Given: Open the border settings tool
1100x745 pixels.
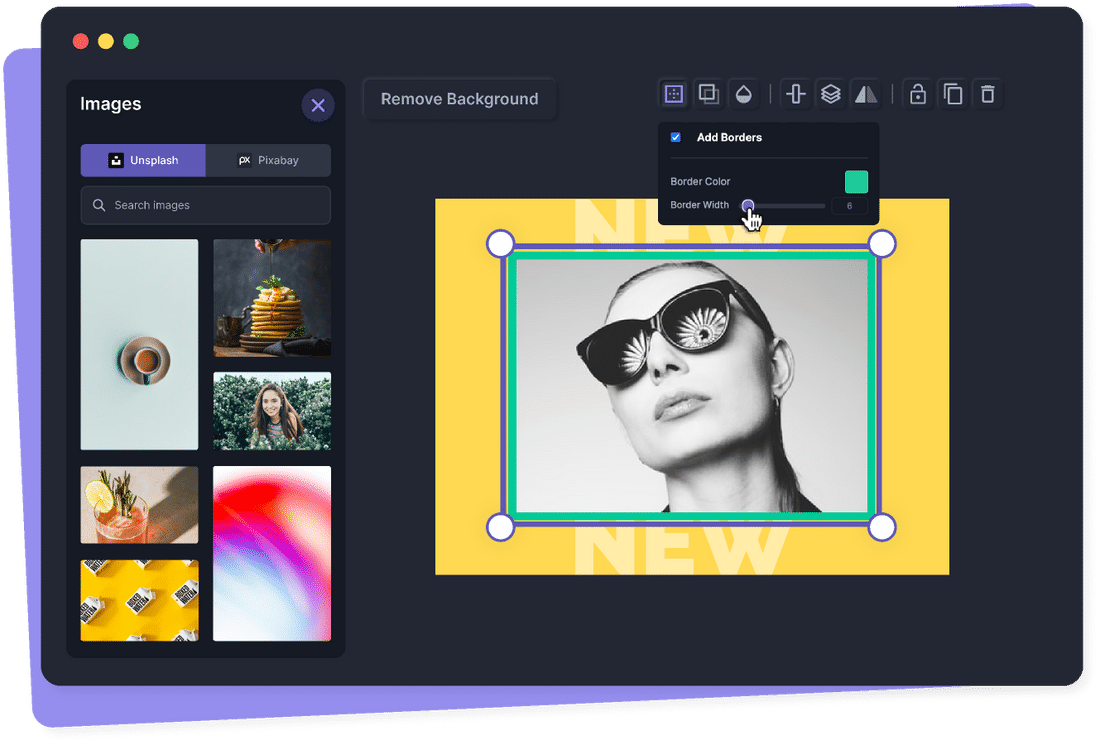Looking at the screenshot, I should [674, 94].
